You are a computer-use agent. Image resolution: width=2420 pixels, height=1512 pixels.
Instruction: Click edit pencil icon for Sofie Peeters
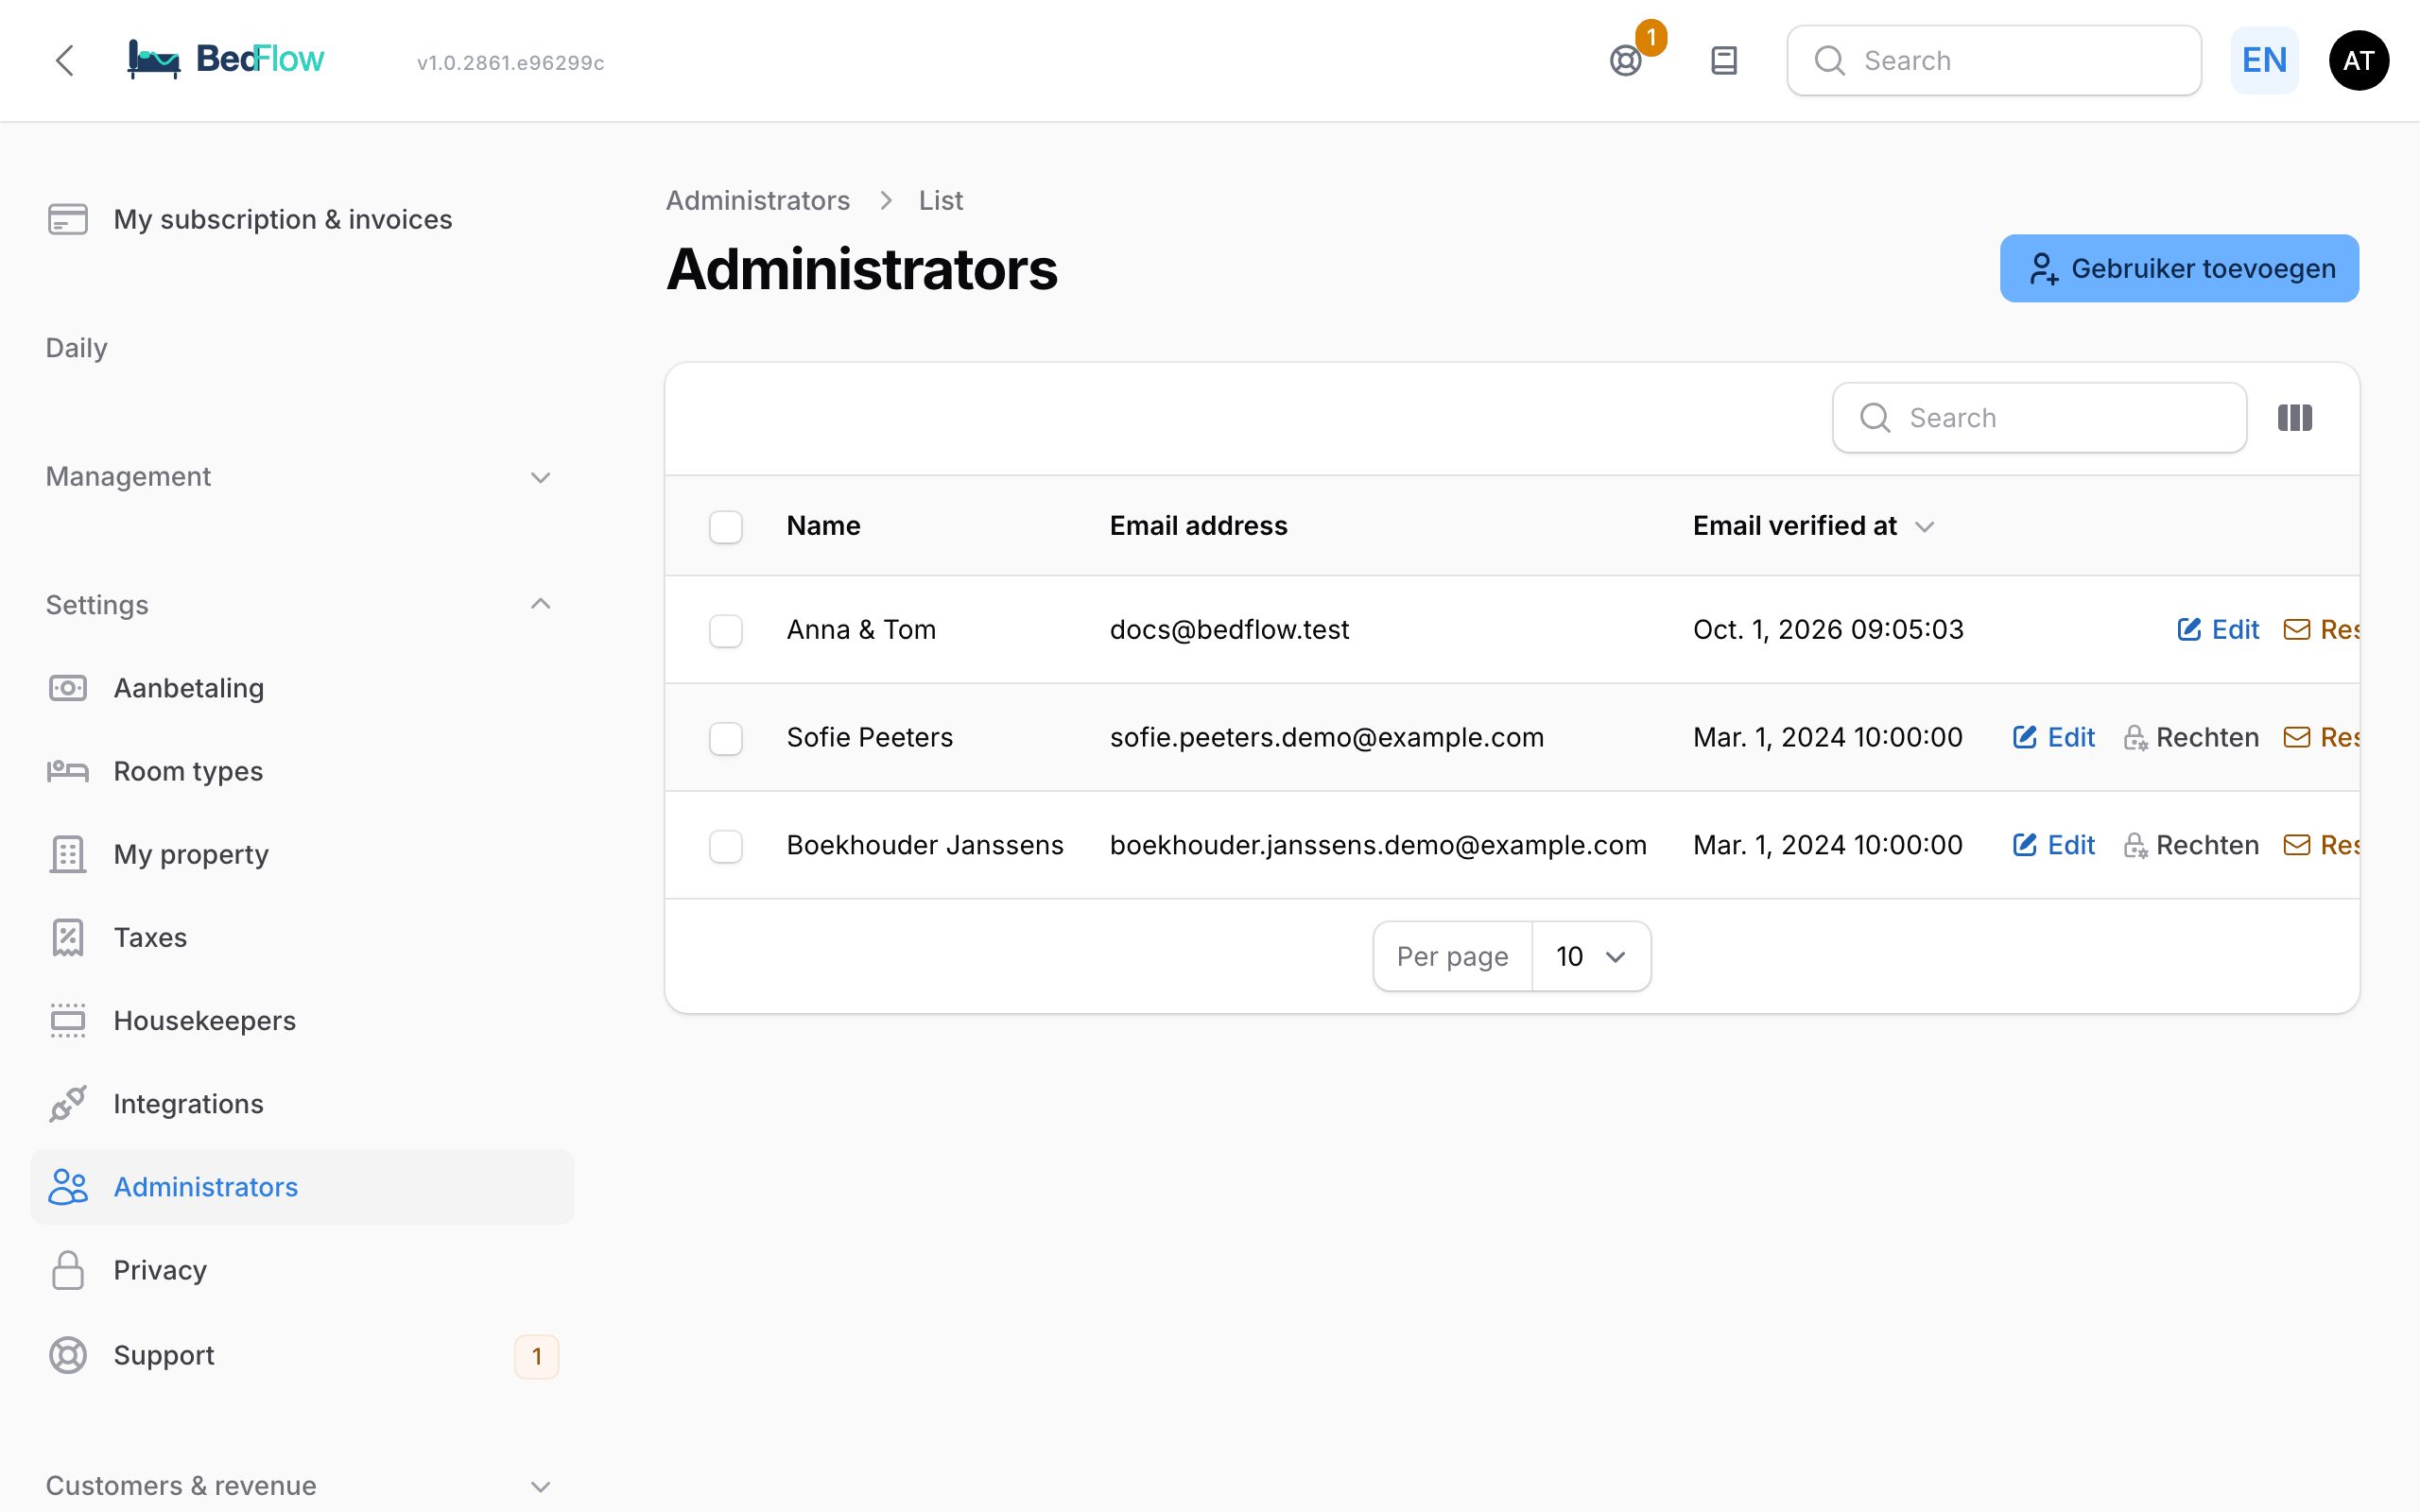coord(2025,737)
